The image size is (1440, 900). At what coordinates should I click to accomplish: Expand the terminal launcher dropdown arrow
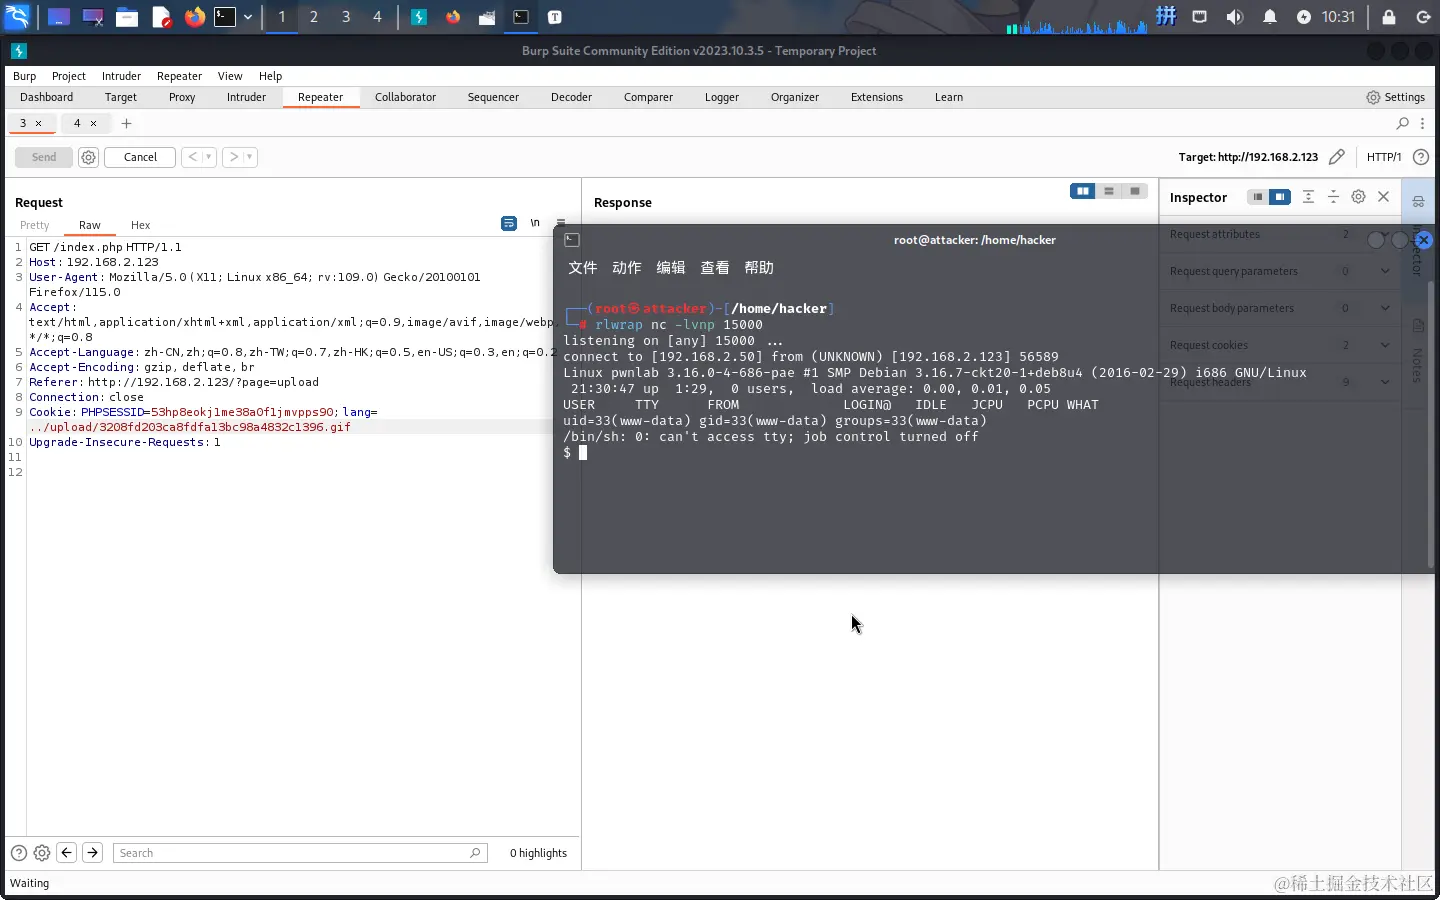(x=248, y=17)
